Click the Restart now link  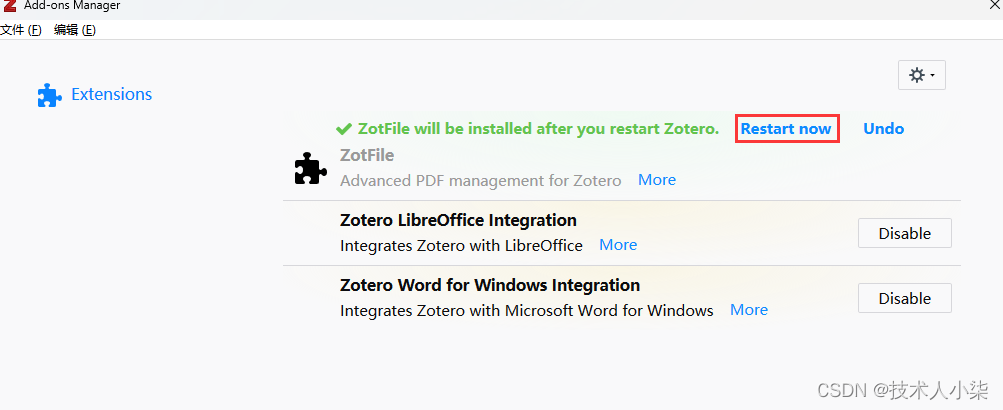[786, 129]
